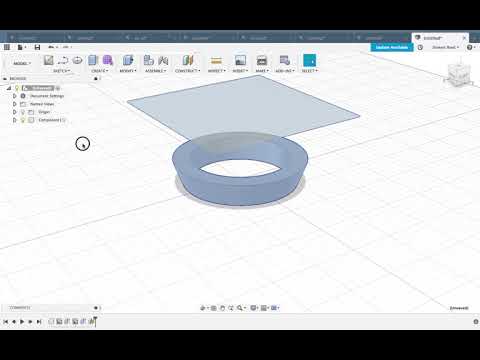Screen dimensions: 480x360
Task: Open the Inspect menu
Action: click(x=216, y=71)
